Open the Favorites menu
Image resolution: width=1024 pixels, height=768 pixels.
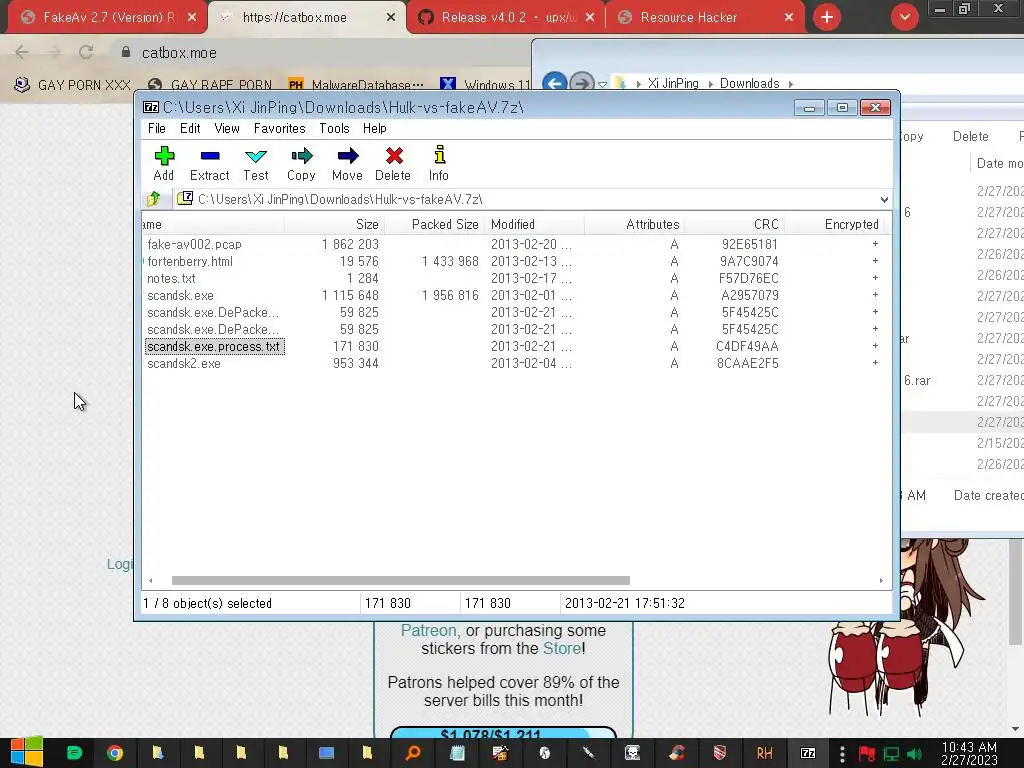coord(280,129)
